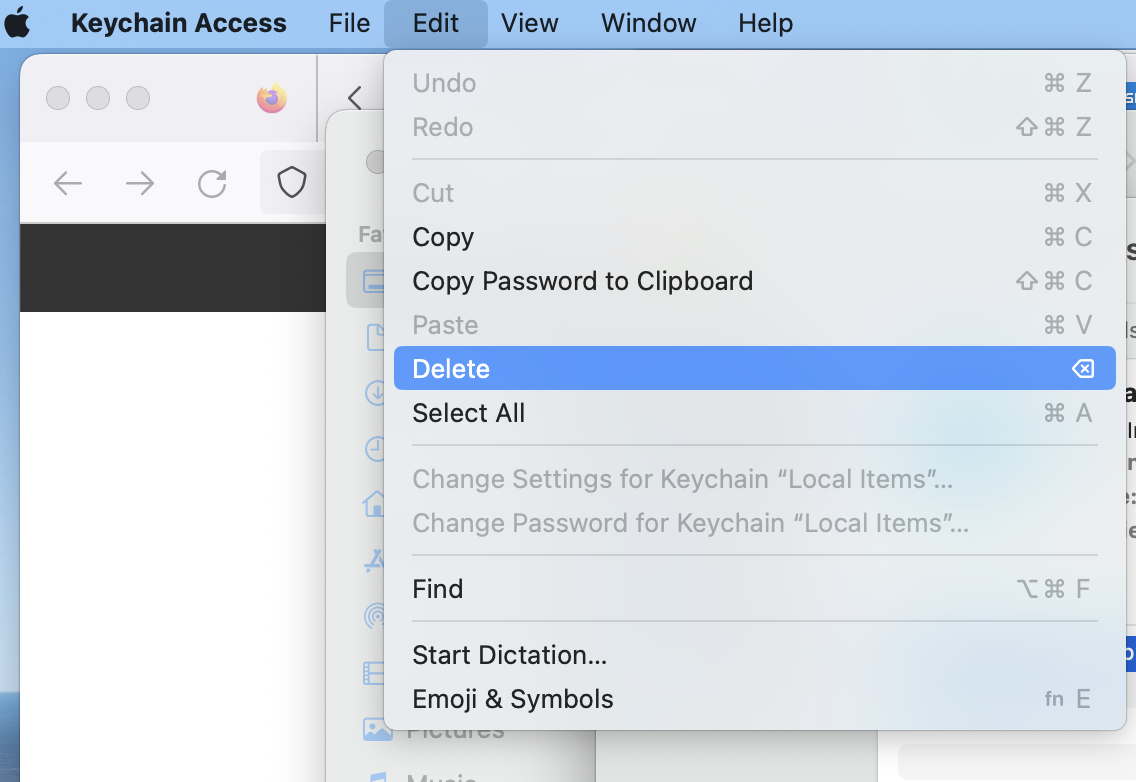
Task: Open the Pictures sidebar item
Action: [375, 729]
